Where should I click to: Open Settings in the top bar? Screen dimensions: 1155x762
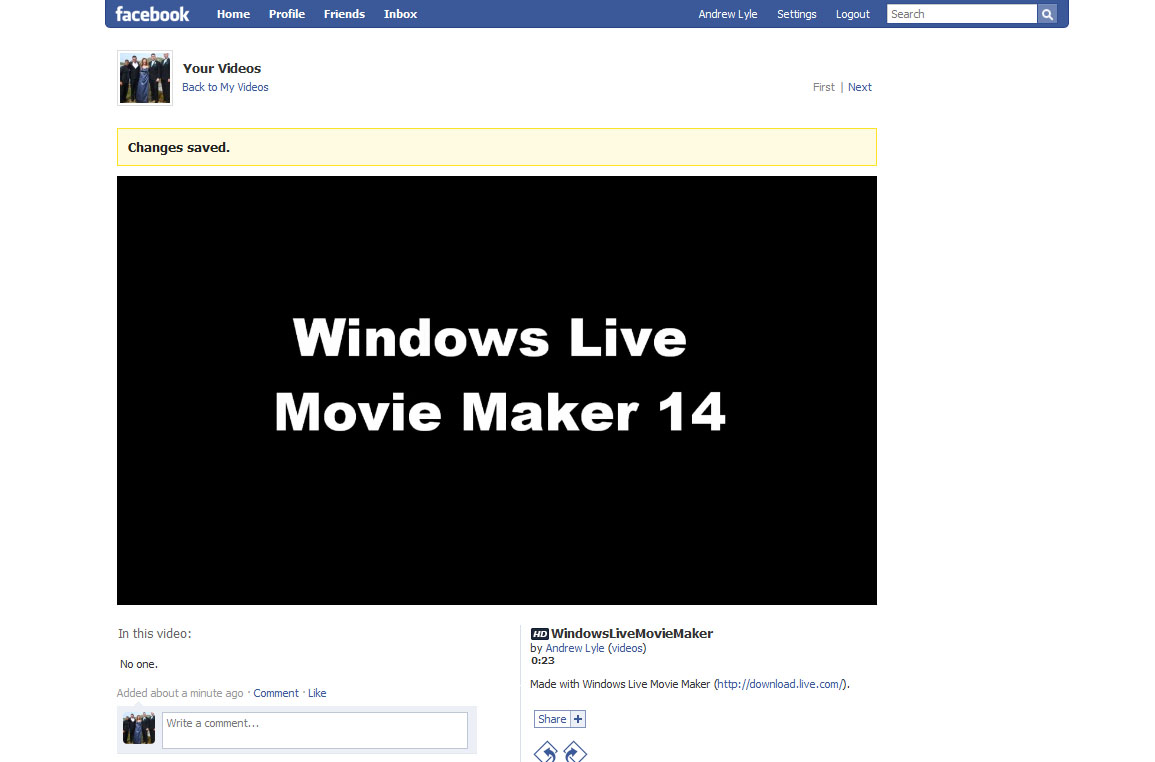click(x=796, y=14)
